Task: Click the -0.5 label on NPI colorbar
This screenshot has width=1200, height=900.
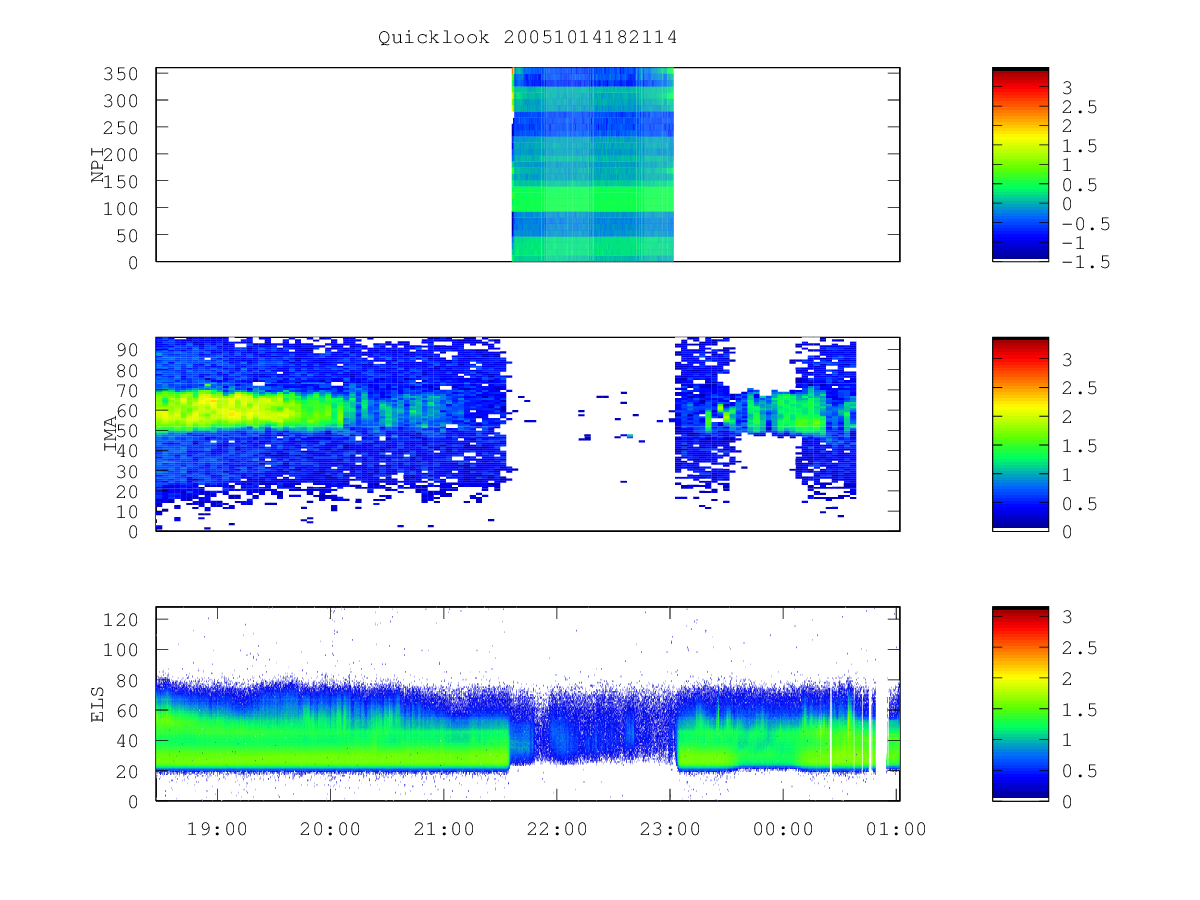Action: [1085, 223]
